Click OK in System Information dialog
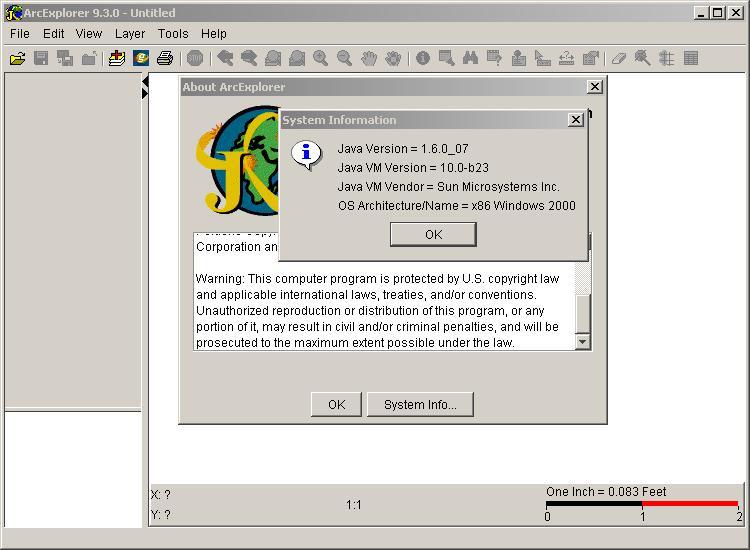This screenshot has width=750, height=550. click(433, 234)
